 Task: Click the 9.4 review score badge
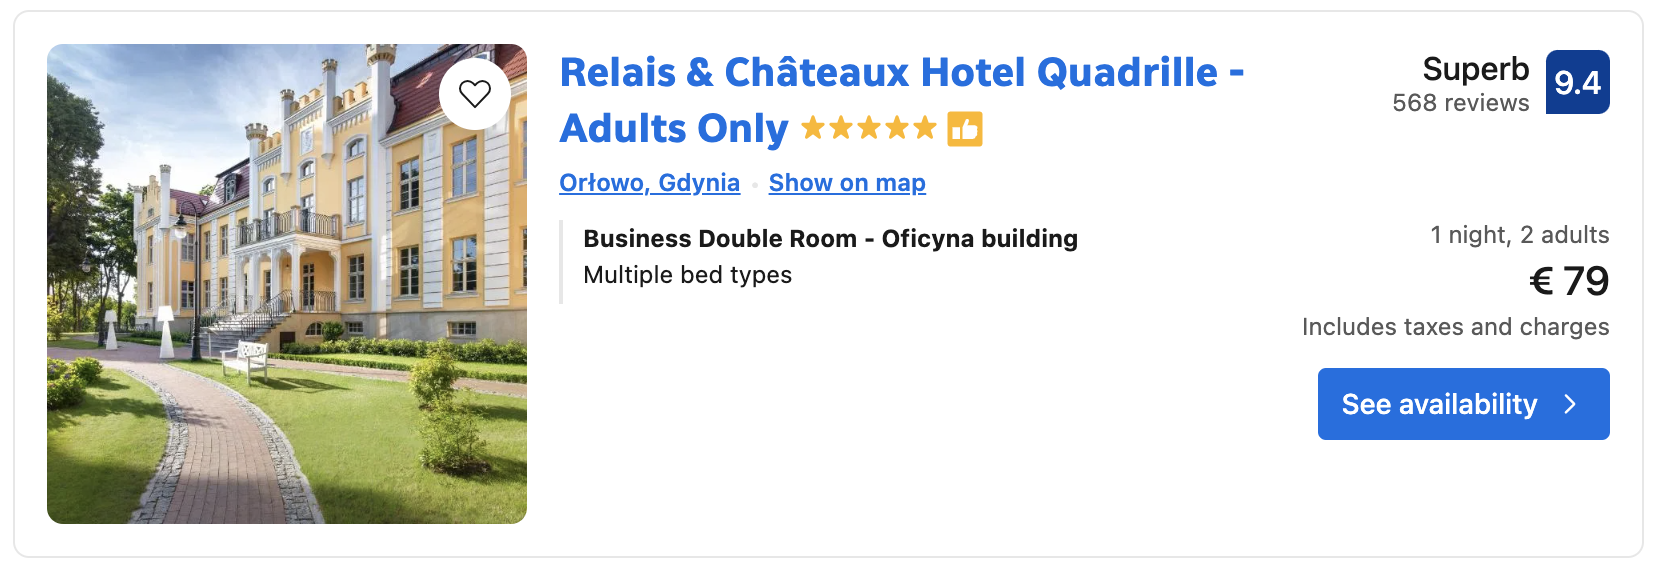(1577, 82)
